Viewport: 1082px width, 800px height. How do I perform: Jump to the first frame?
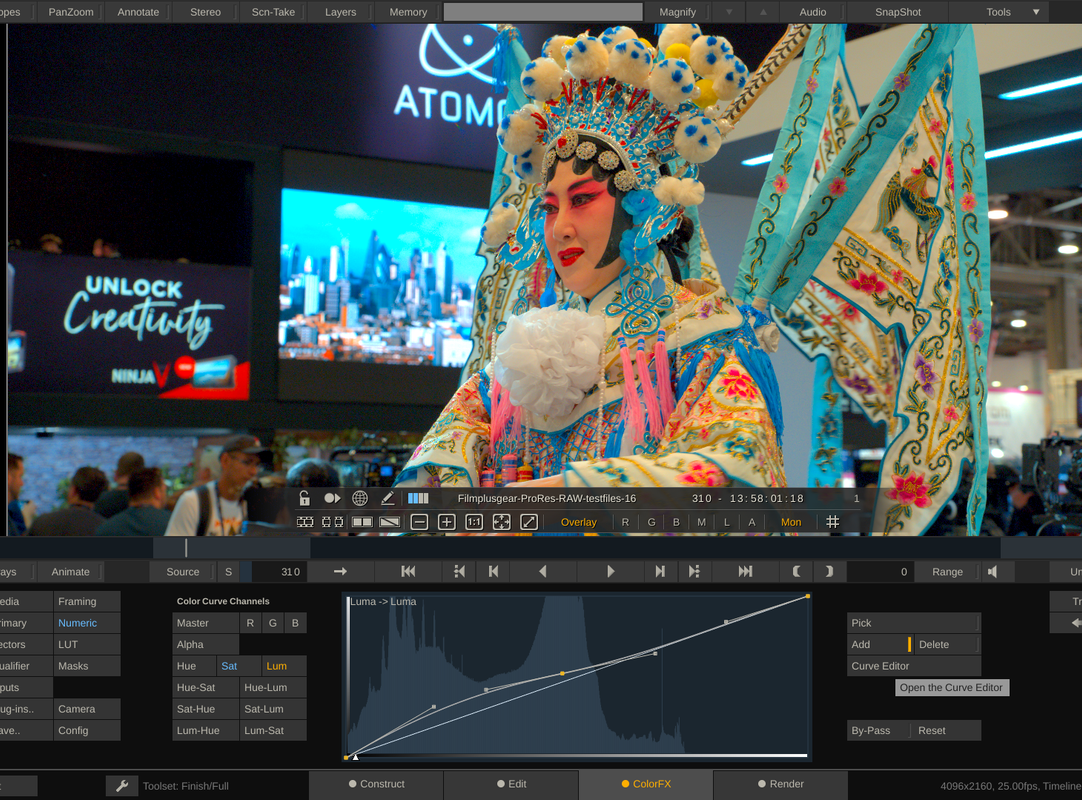coord(409,572)
